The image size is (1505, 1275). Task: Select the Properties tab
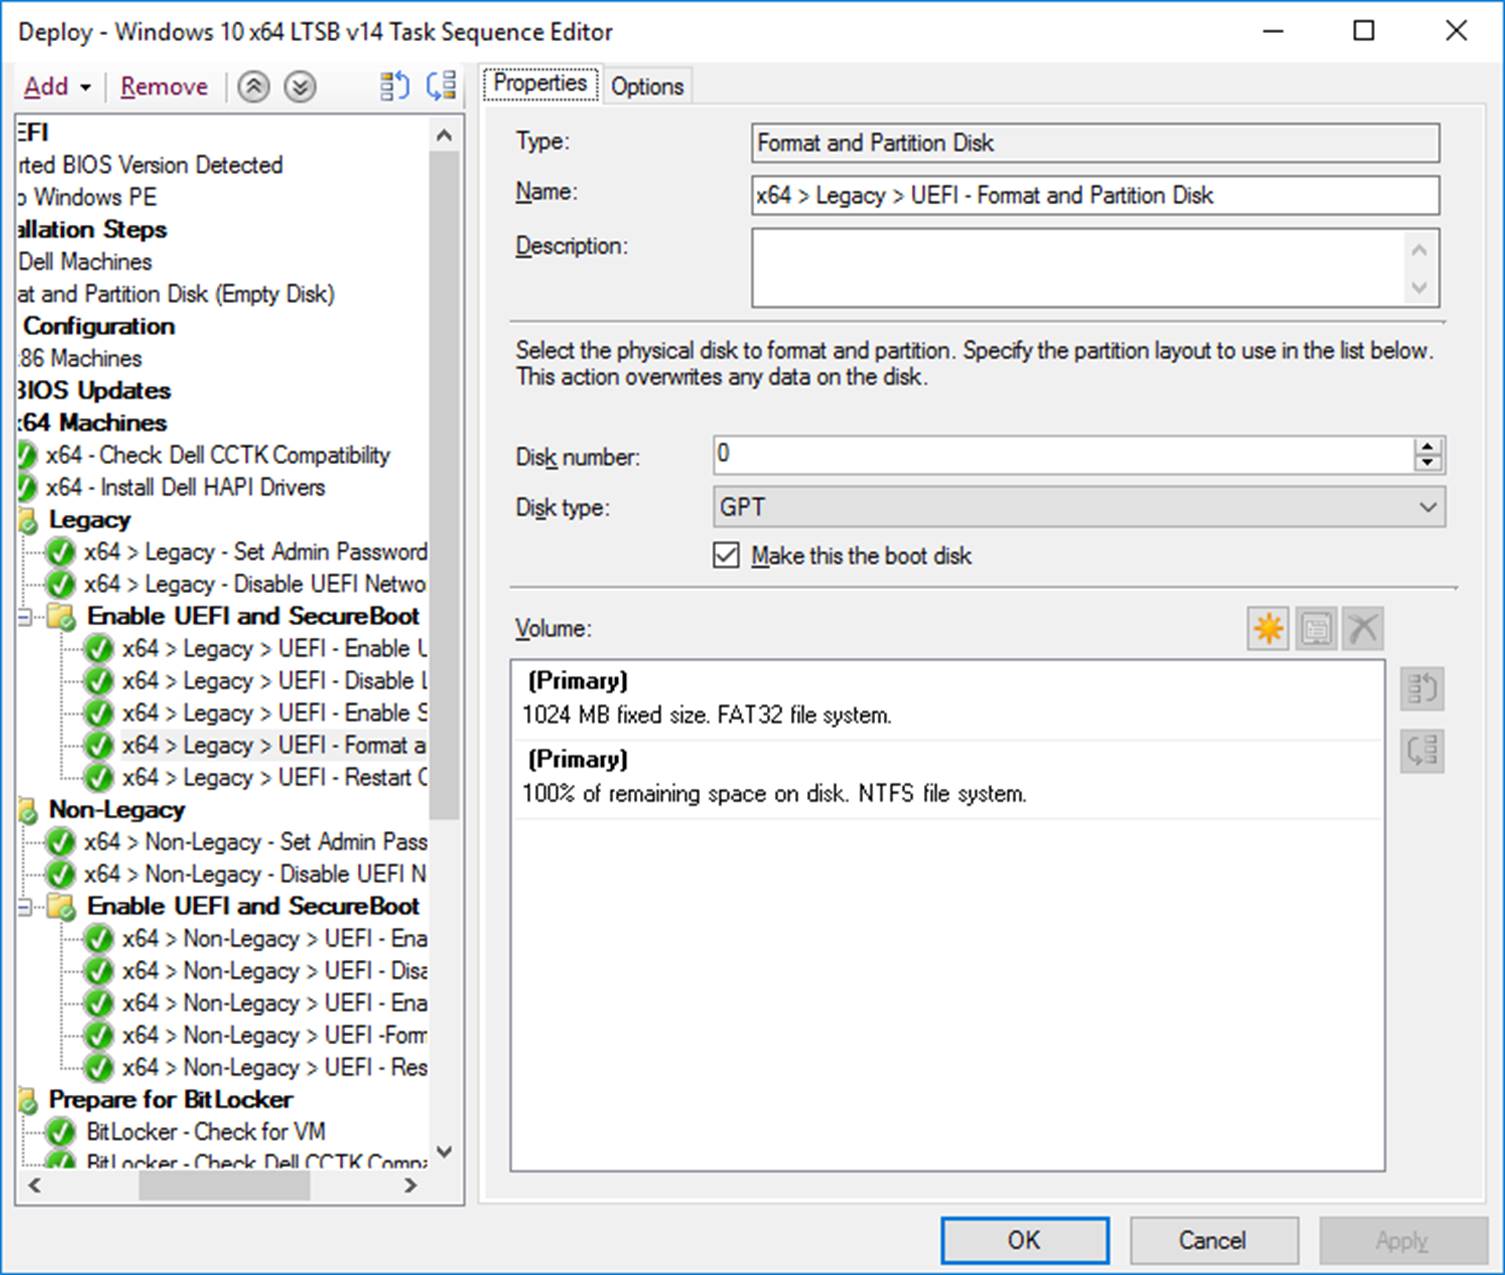click(540, 83)
